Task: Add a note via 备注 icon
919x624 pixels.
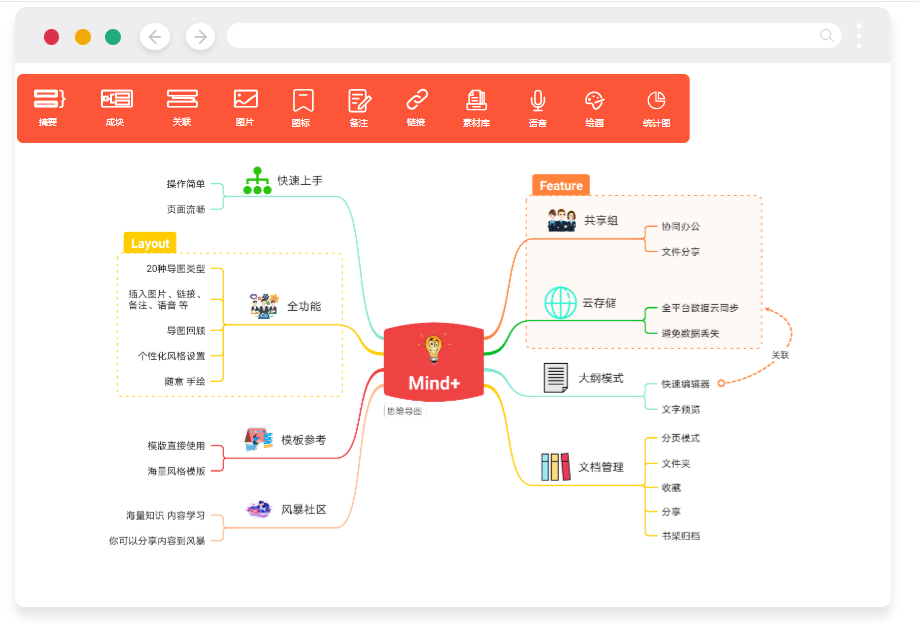Action: (359, 100)
